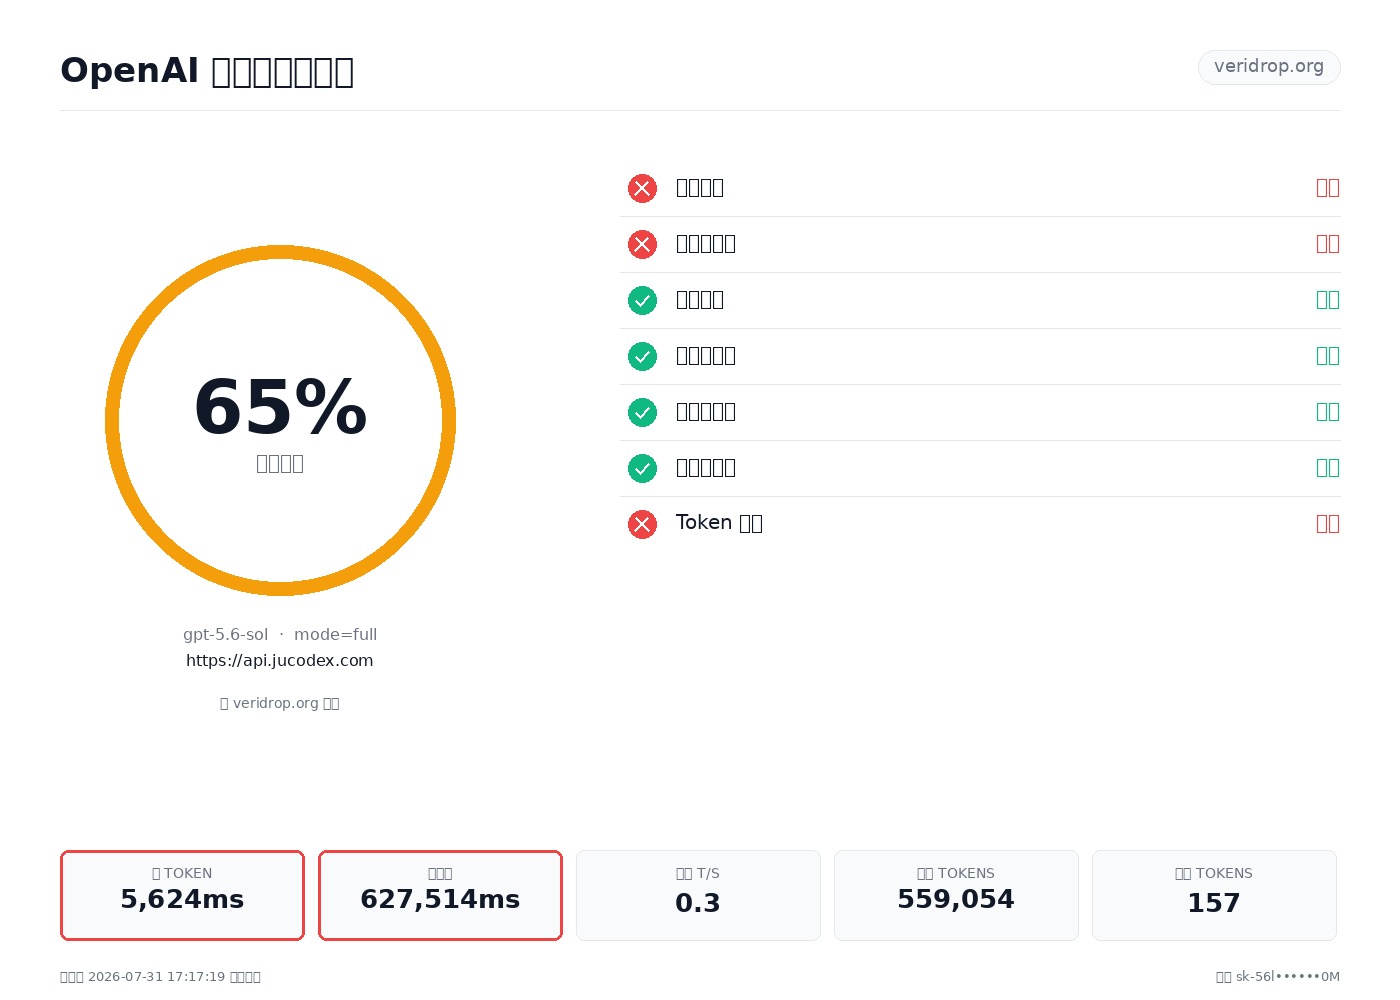Viewport: 1400px width, 1000px height.
Task: Select the 627,514ms stat card
Action: 440,895
